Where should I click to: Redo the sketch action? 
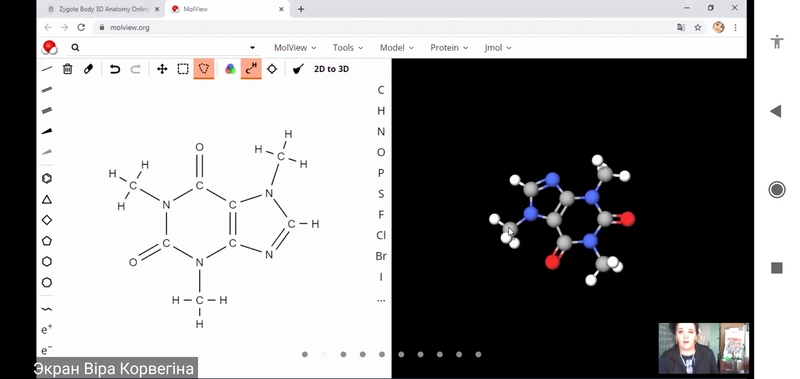(136, 69)
